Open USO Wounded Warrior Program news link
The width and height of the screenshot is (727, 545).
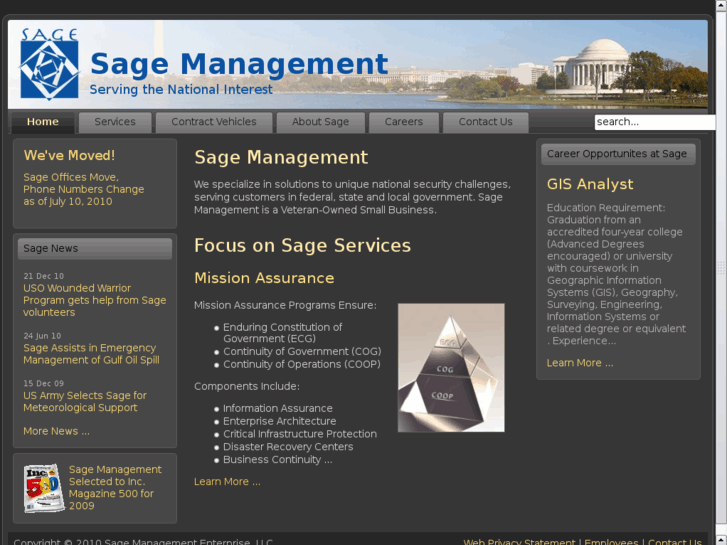(95, 300)
